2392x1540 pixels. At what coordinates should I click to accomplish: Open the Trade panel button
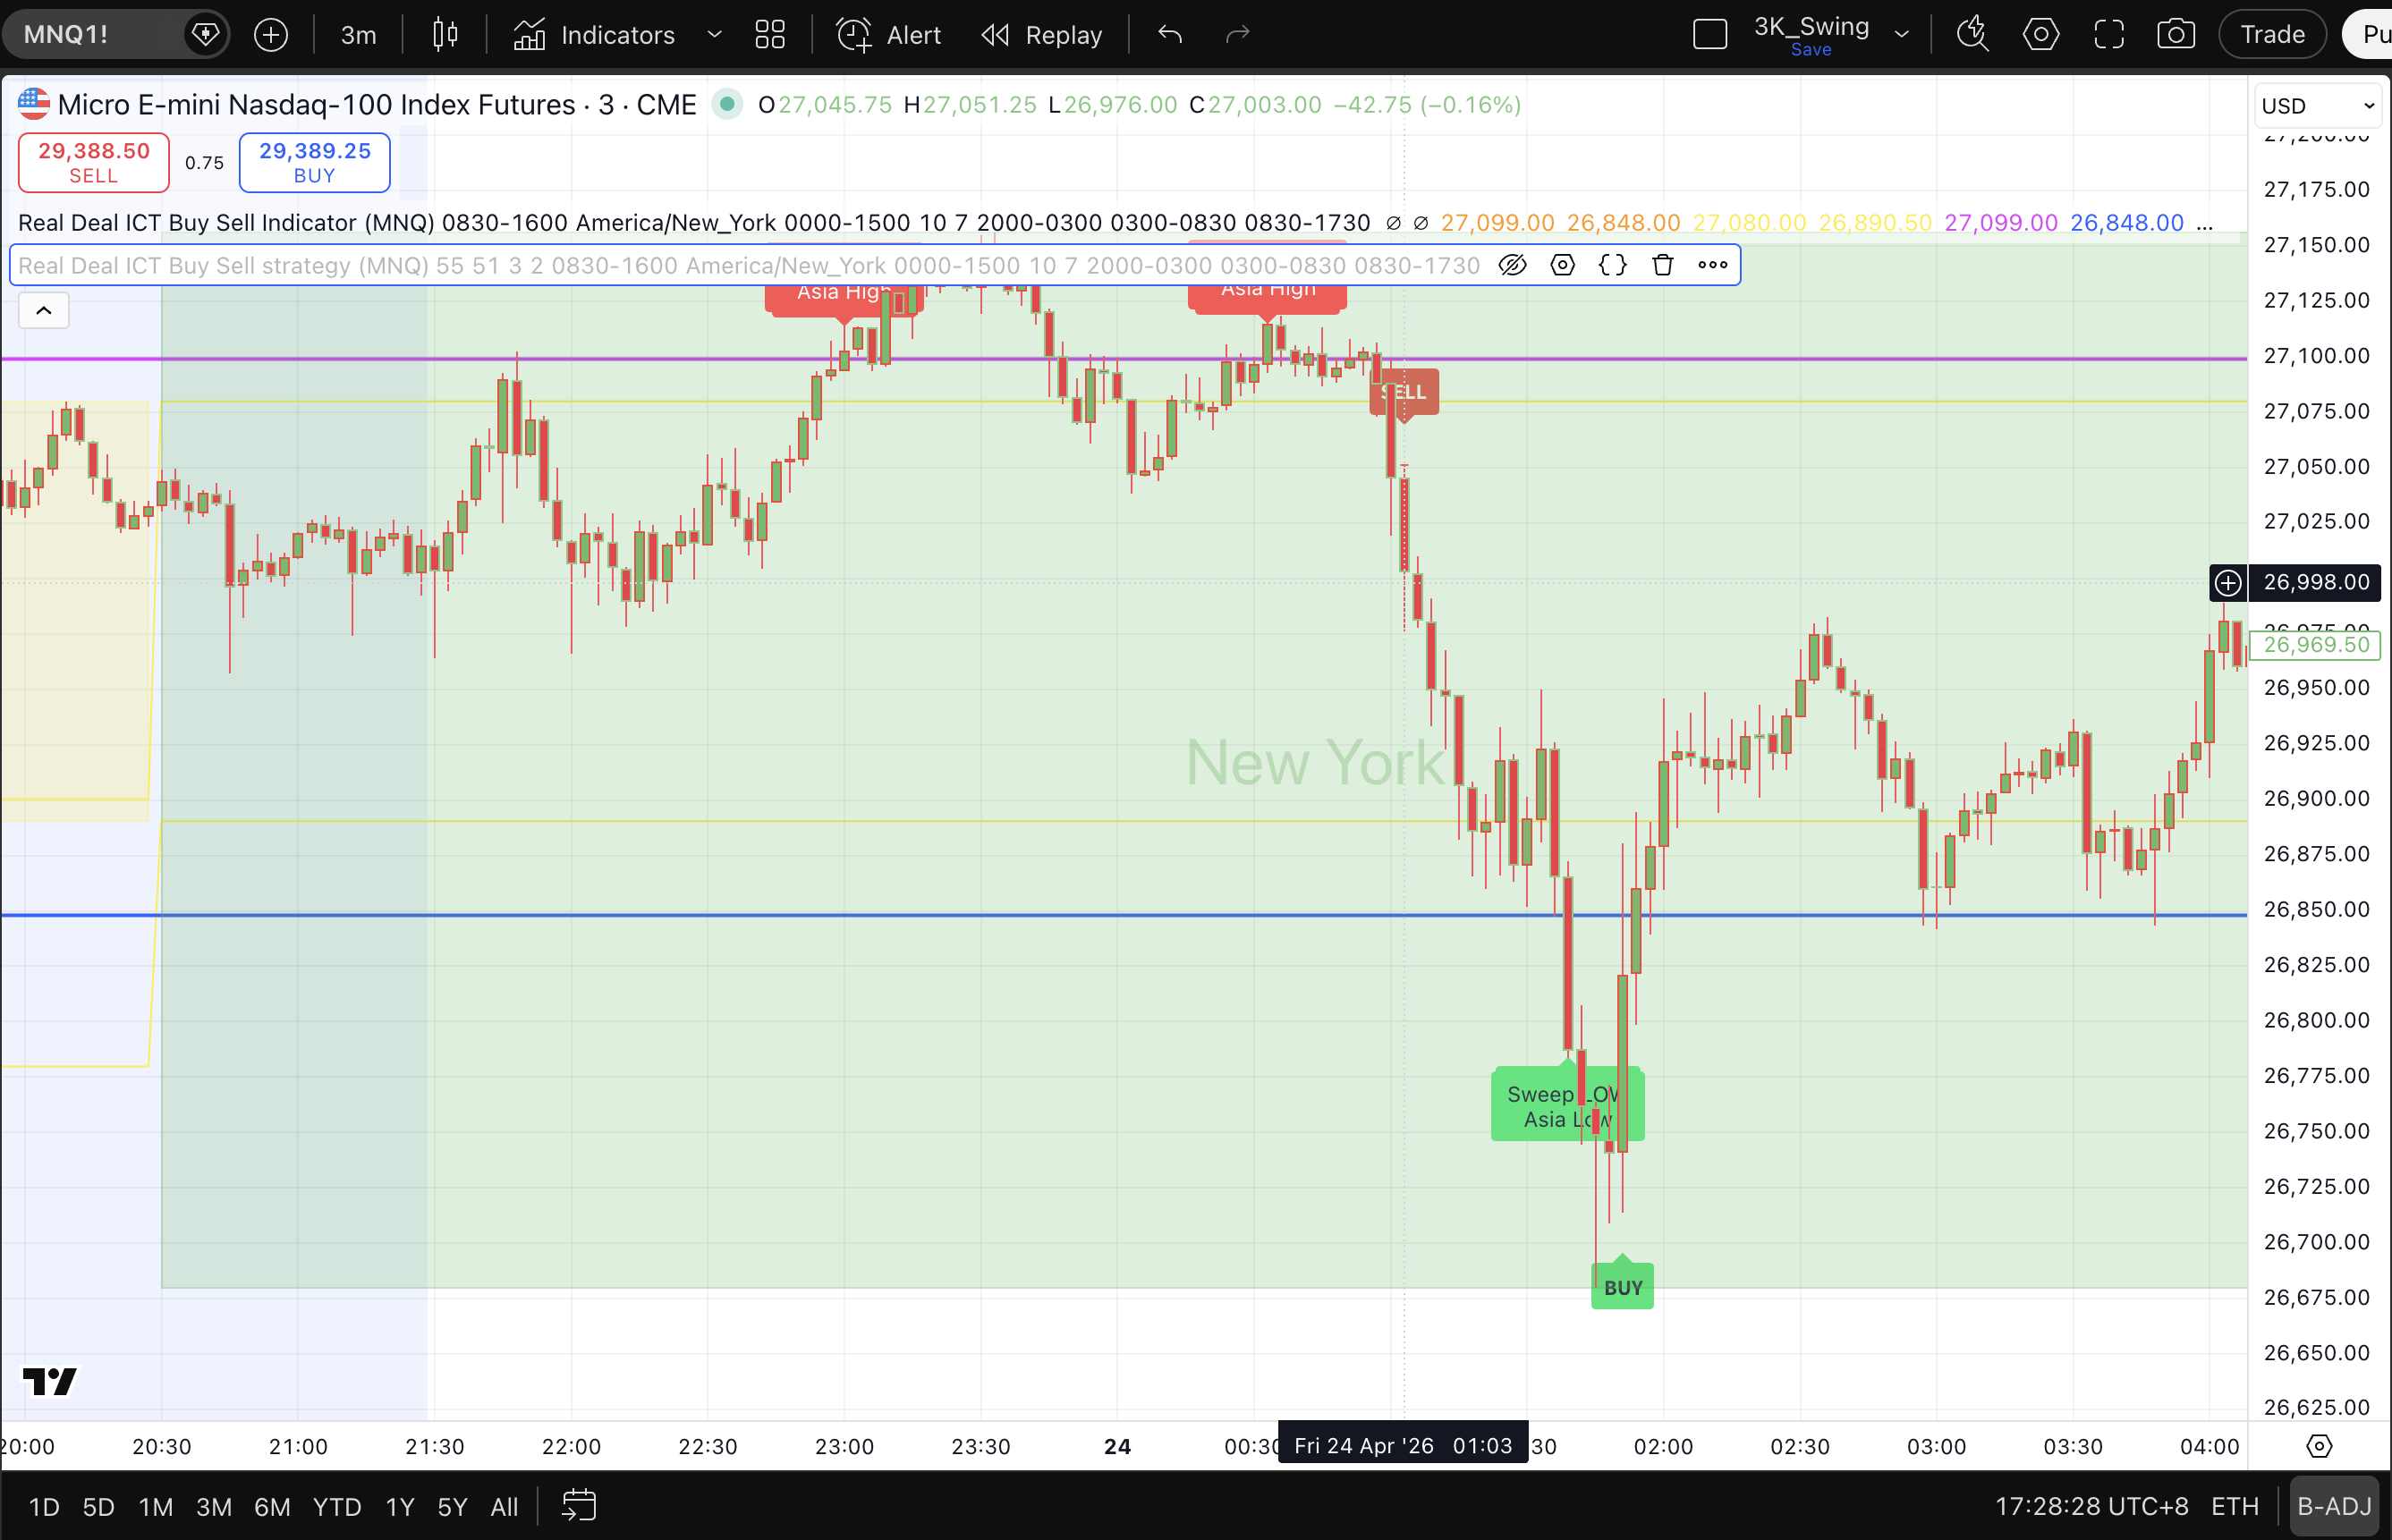[2272, 35]
